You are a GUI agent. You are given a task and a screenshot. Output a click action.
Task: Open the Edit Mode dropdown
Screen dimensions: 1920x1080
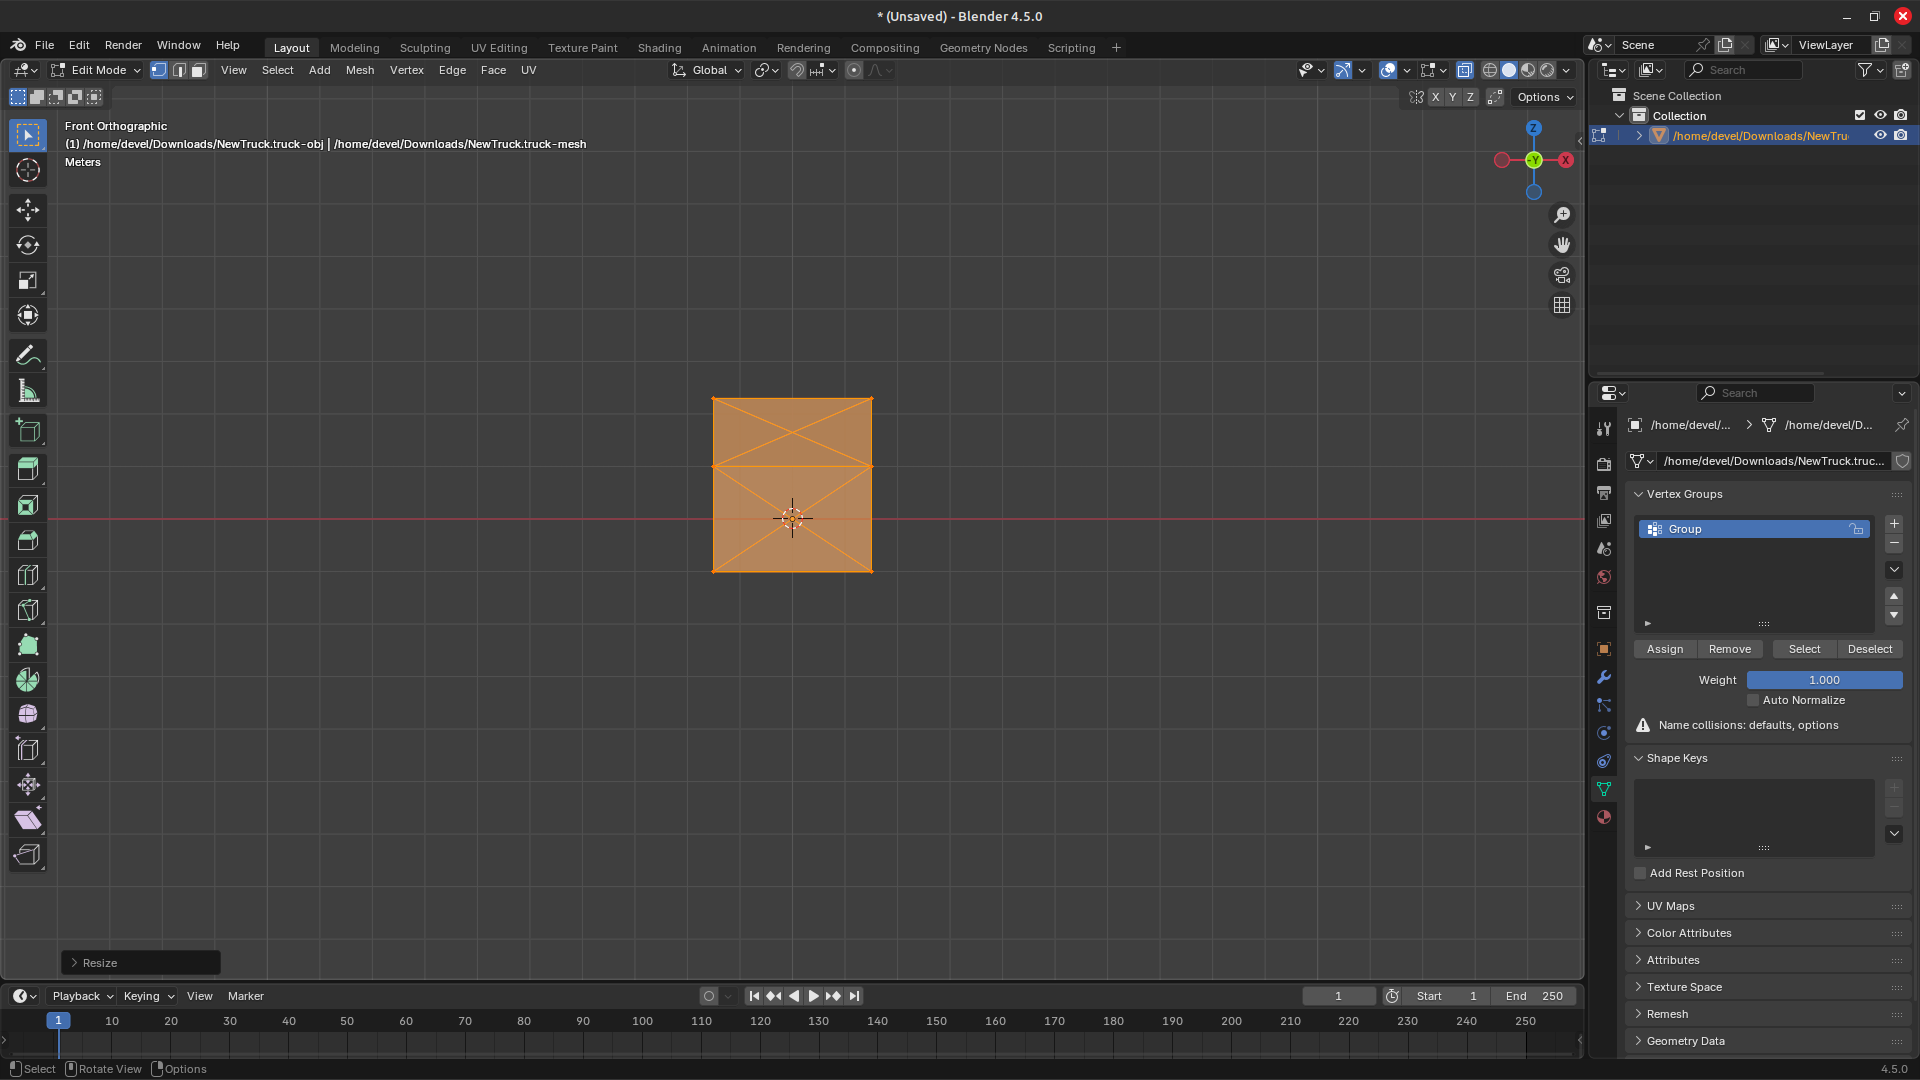(x=97, y=70)
